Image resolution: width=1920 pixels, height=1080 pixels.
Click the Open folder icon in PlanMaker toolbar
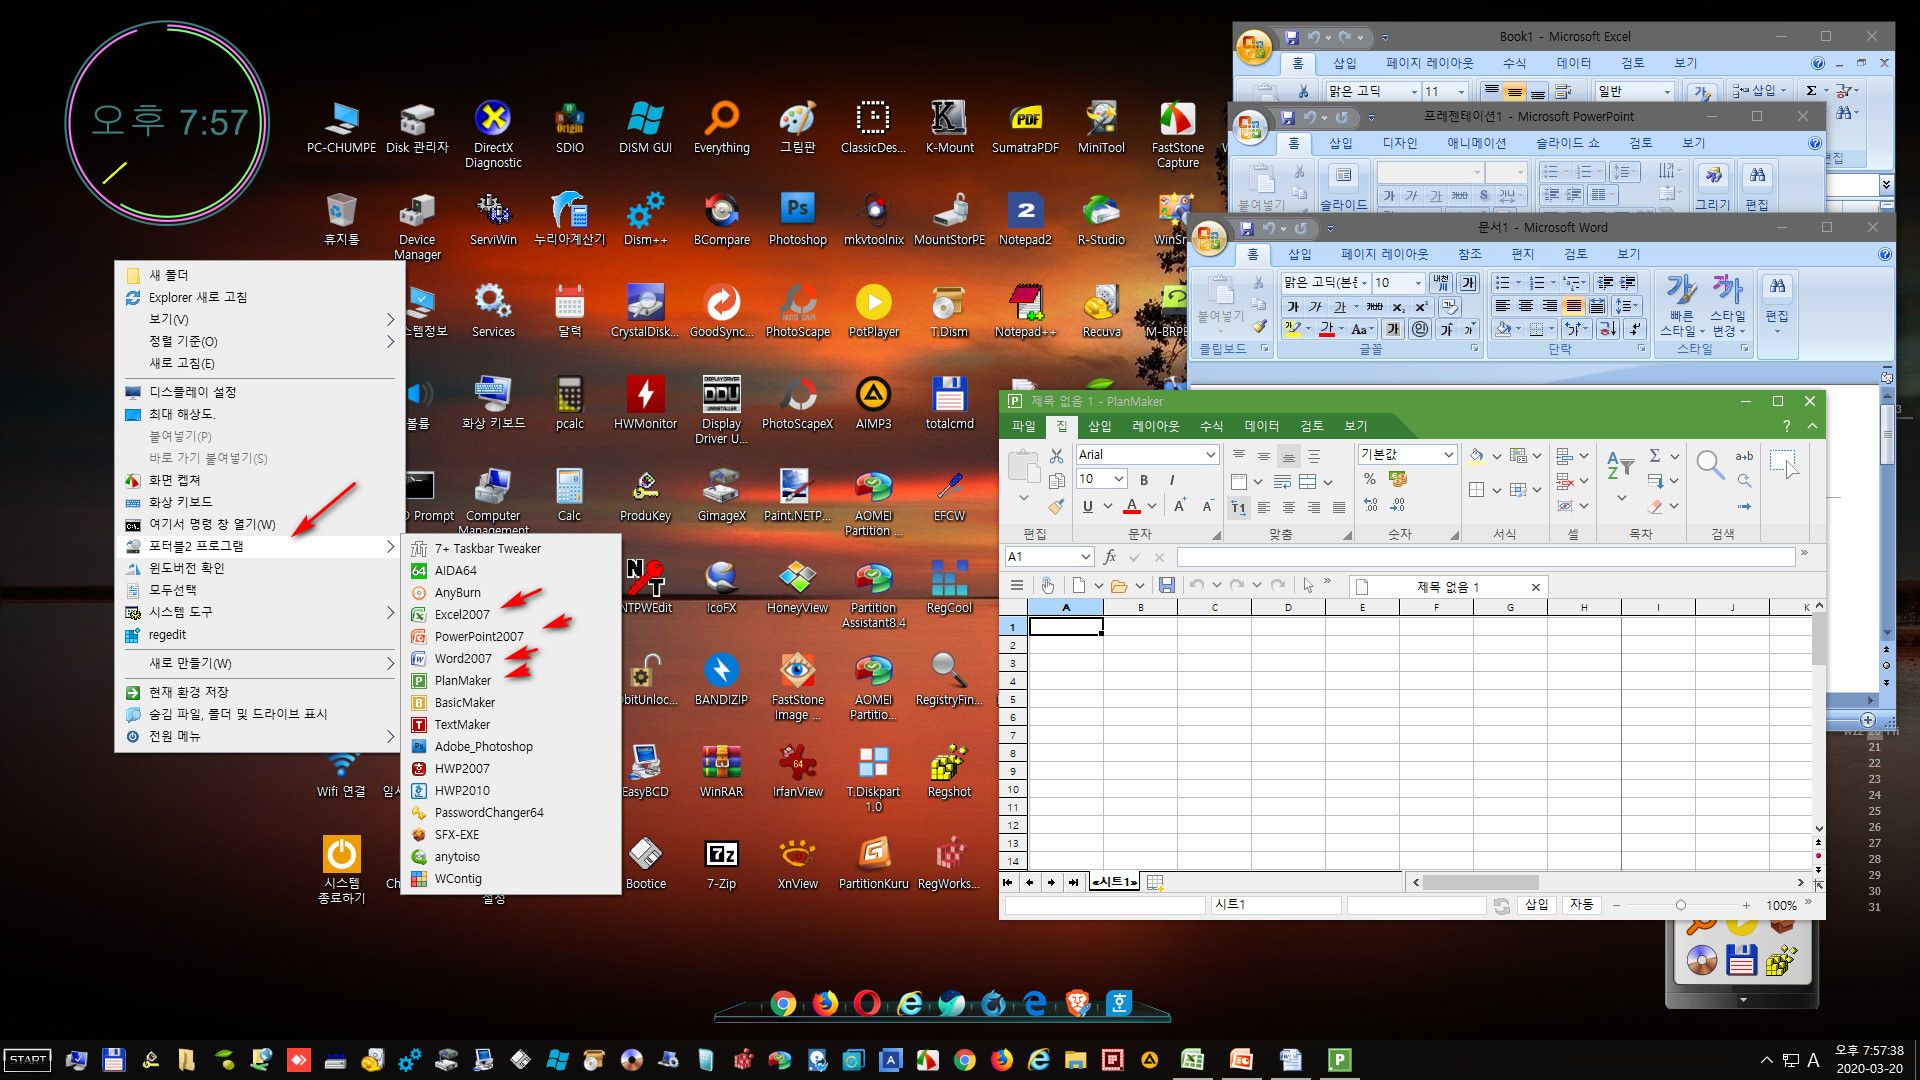point(1119,586)
